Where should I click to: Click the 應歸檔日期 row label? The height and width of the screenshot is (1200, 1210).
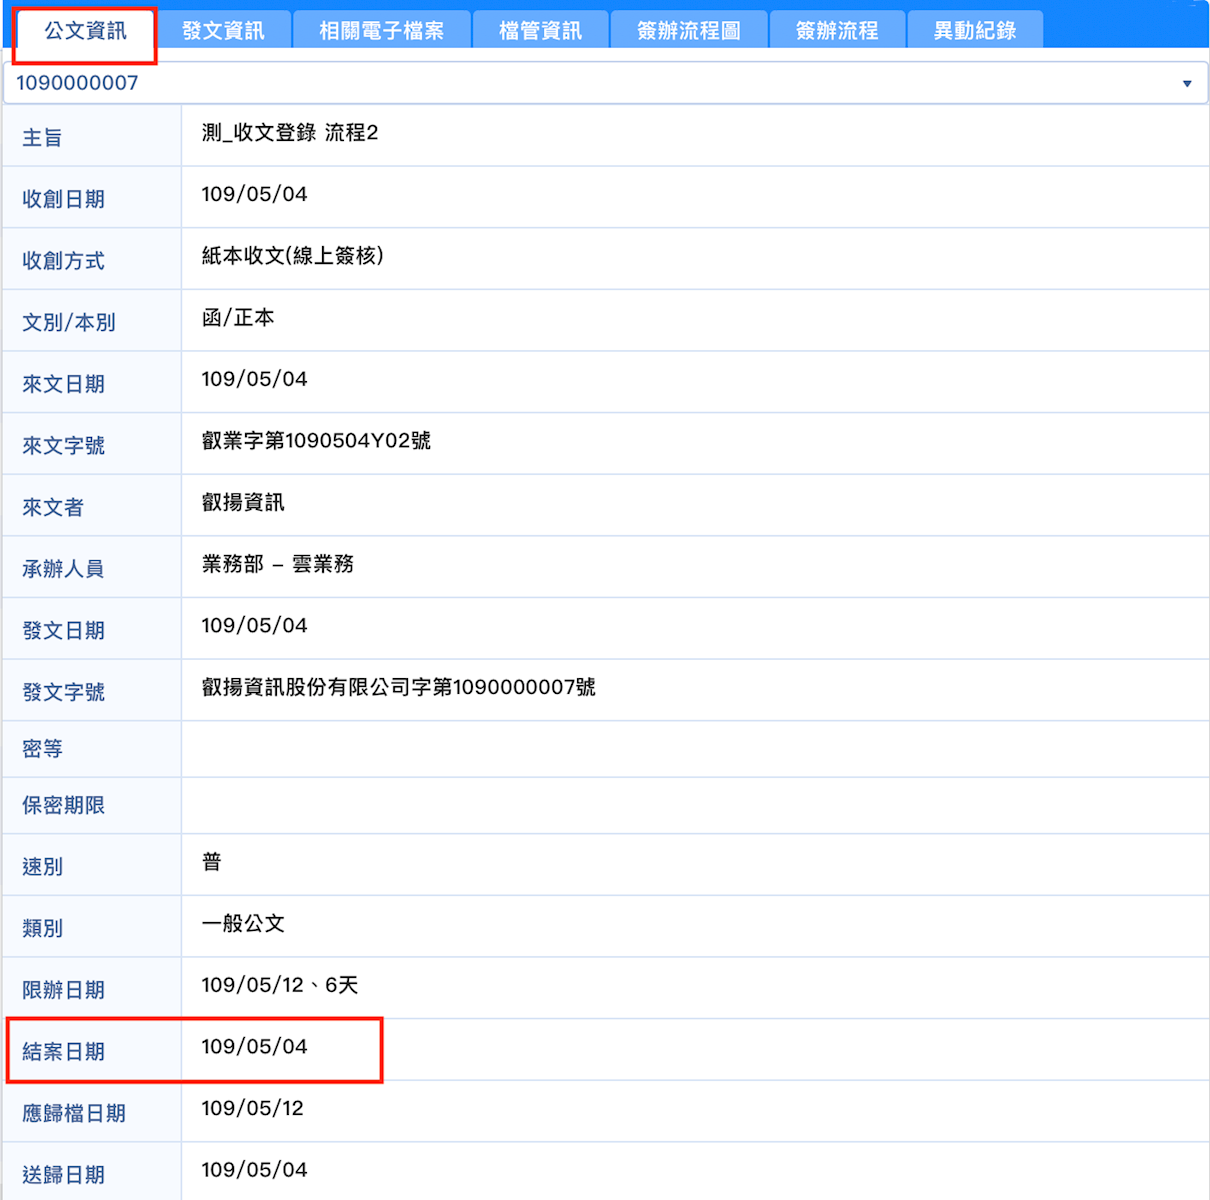click(x=74, y=1113)
